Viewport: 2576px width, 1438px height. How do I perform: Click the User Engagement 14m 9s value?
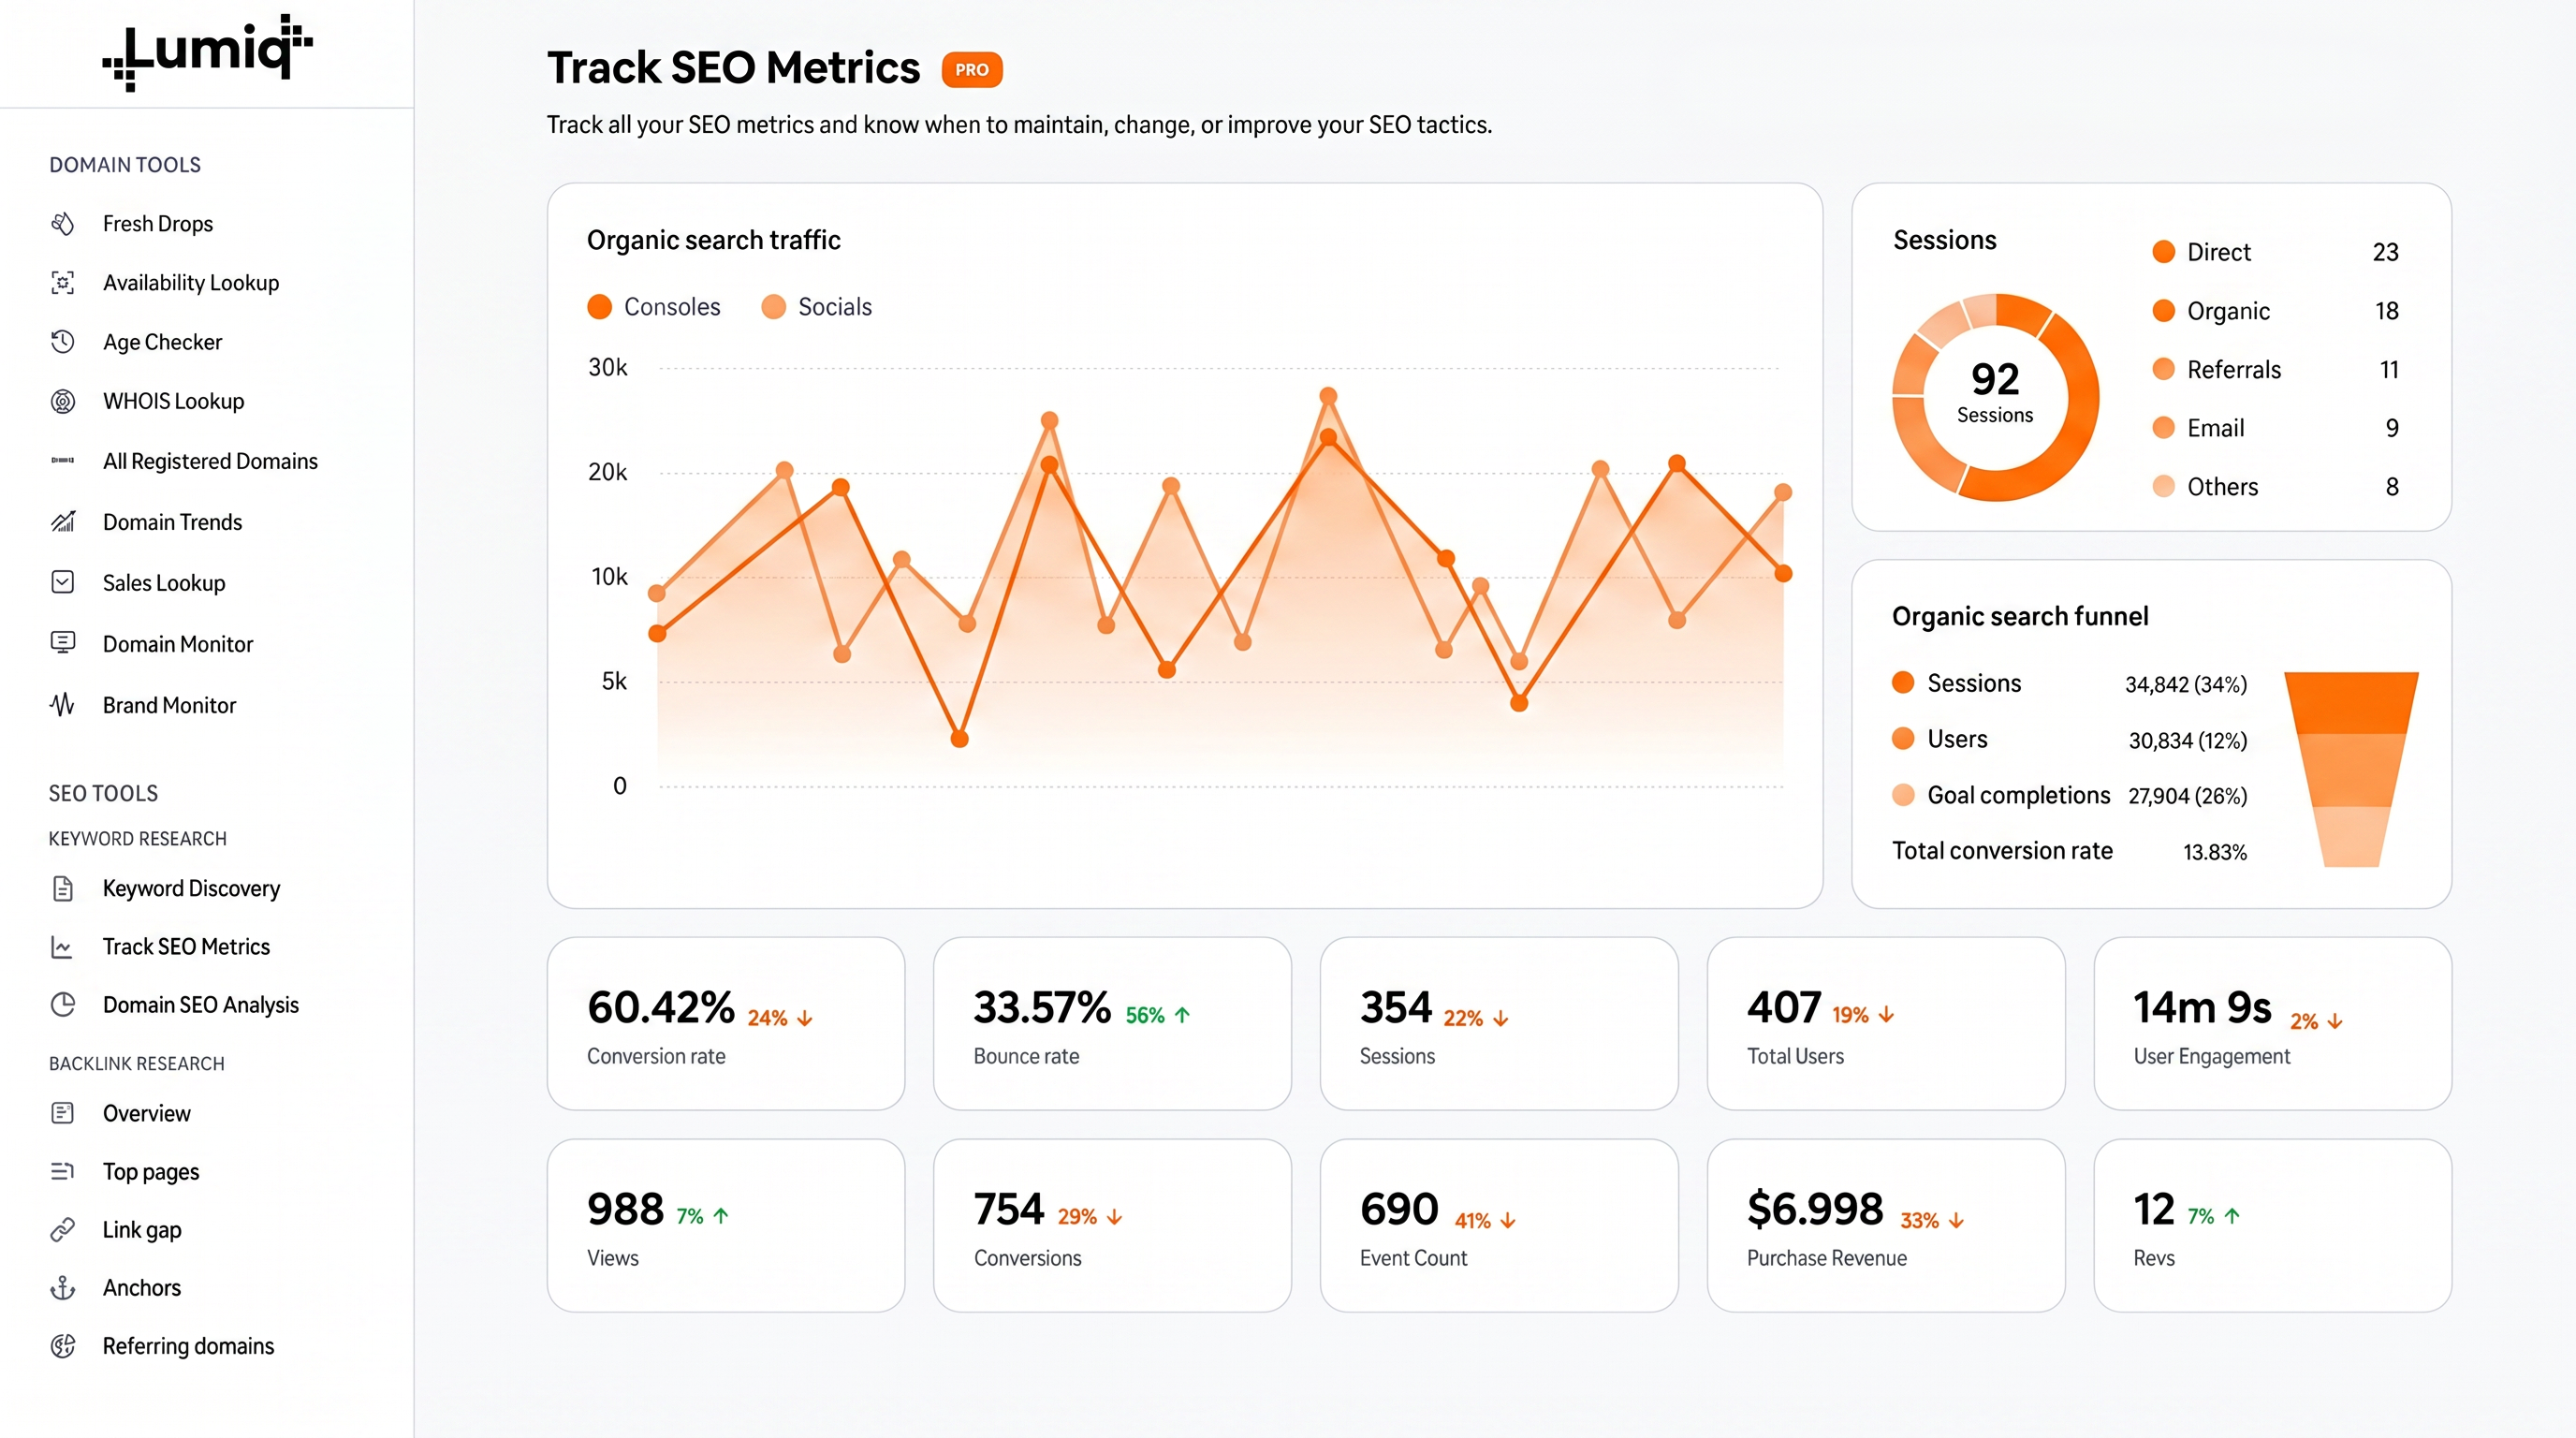coord(2203,1008)
